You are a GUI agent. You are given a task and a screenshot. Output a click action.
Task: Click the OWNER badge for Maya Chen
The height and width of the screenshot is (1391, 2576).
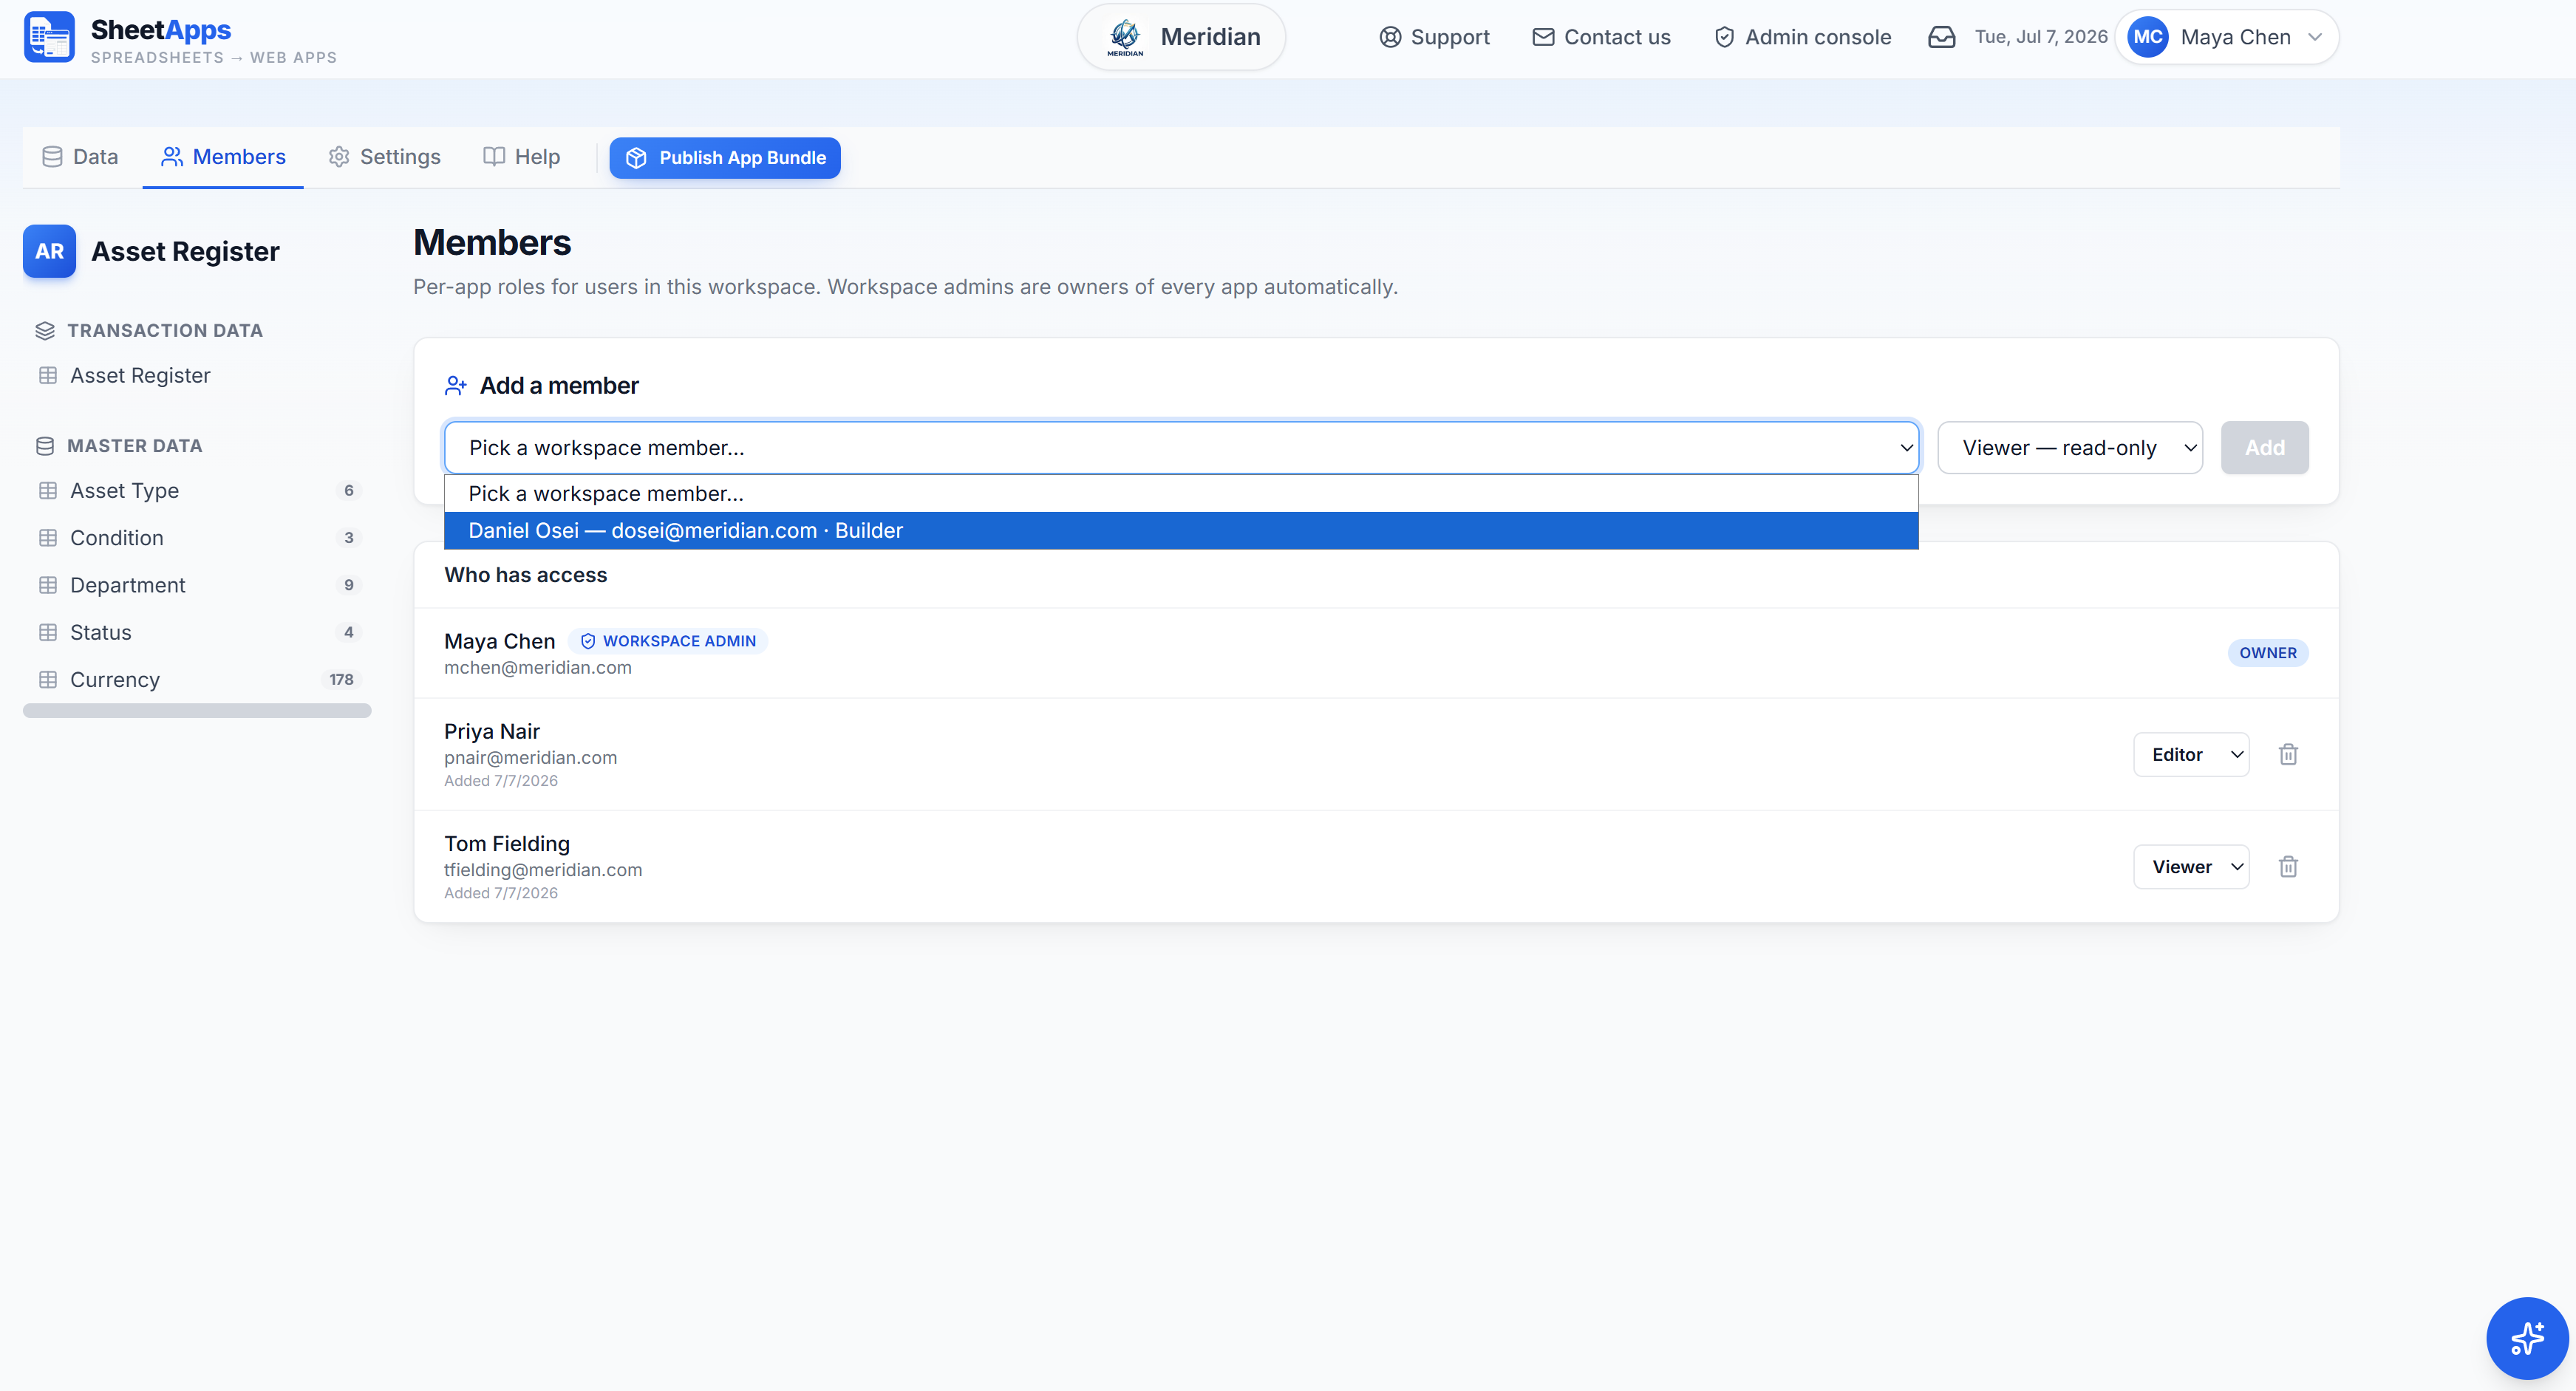2268,652
